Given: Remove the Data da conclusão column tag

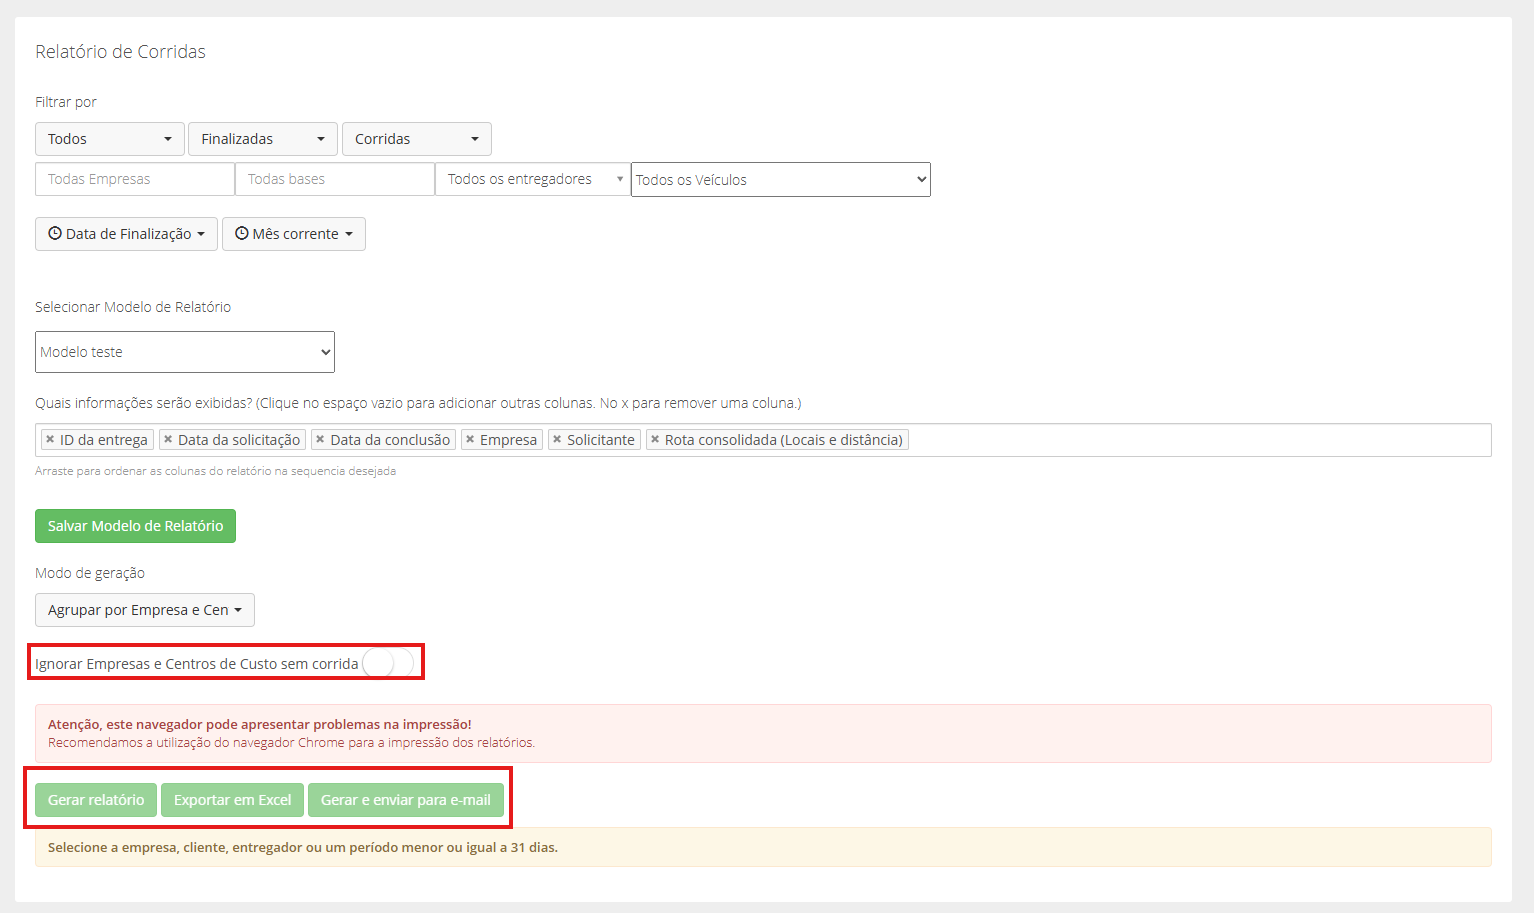Looking at the screenshot, I should pos(320,439).
